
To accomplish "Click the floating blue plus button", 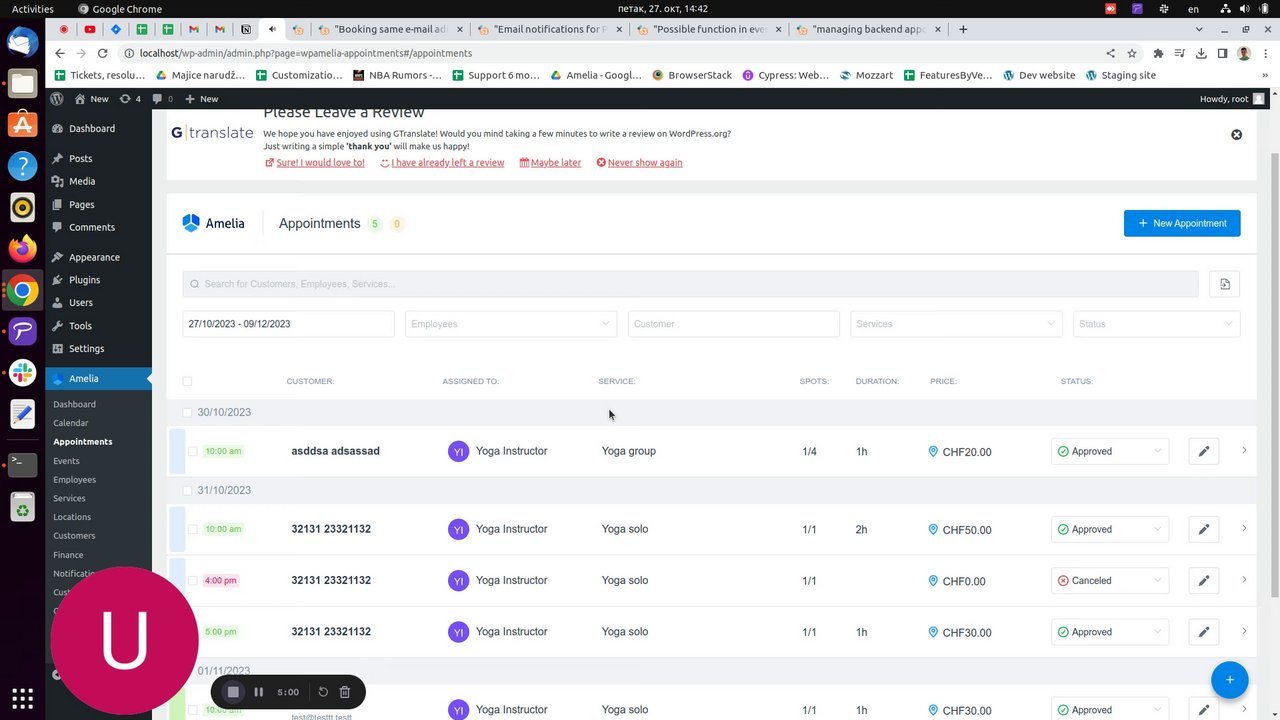I will click(1230, 680).
